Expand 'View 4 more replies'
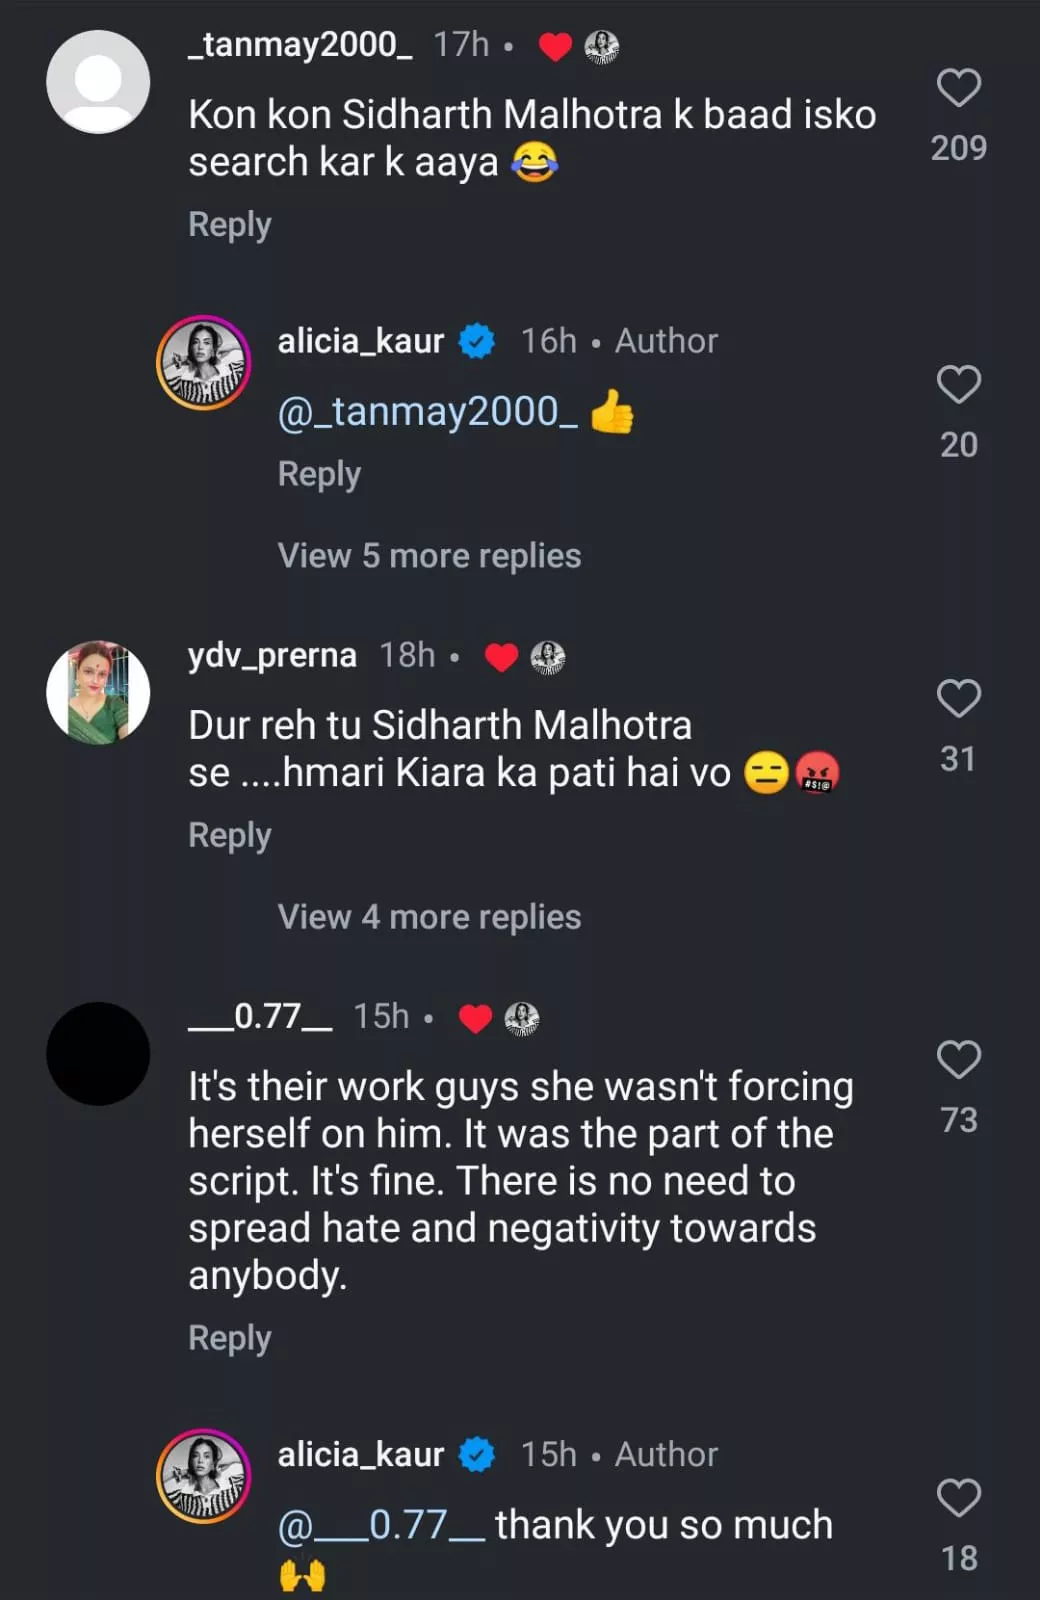This screenshot has width=1040, height=1600. (429, 917)
